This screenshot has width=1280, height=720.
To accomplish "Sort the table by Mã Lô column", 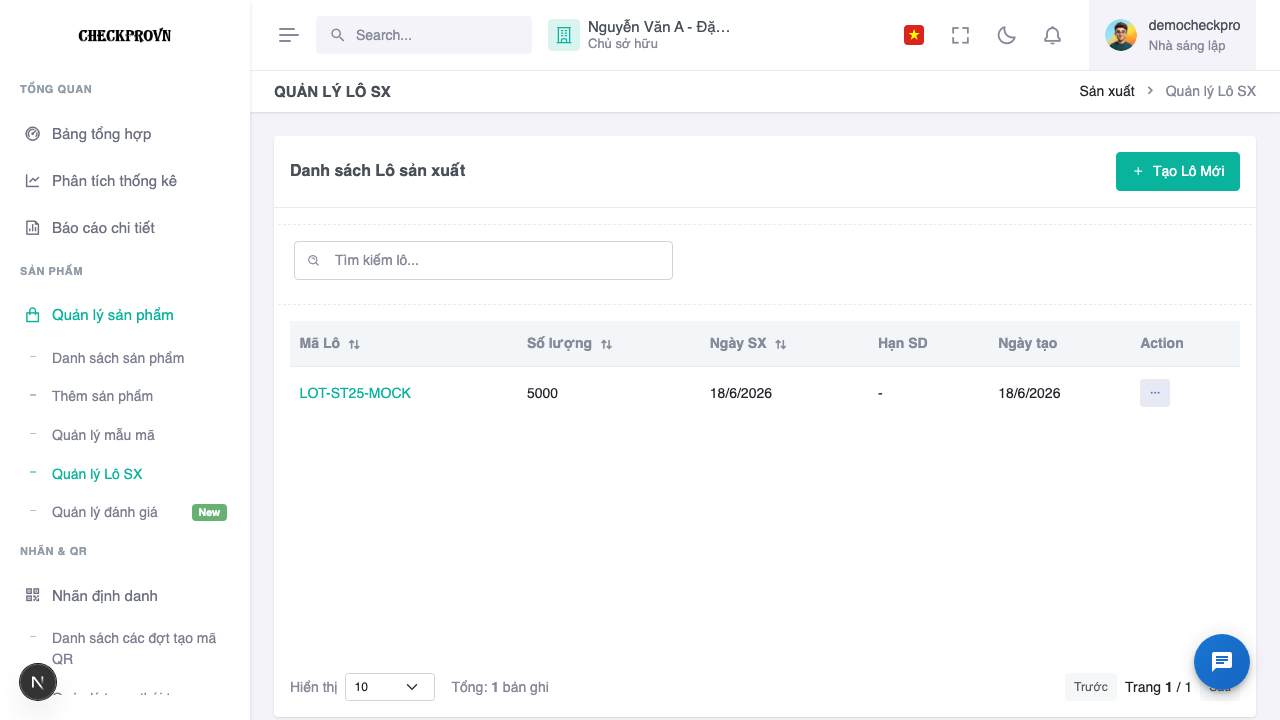I will [x=354, y=344].
